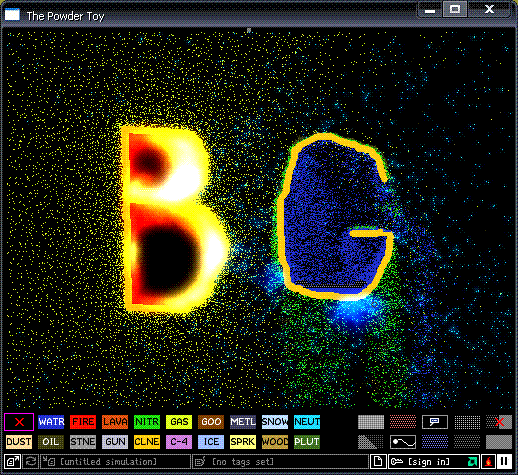518x475 pixels.
Task: Choose the WATR element
Action: coord(51,422)
